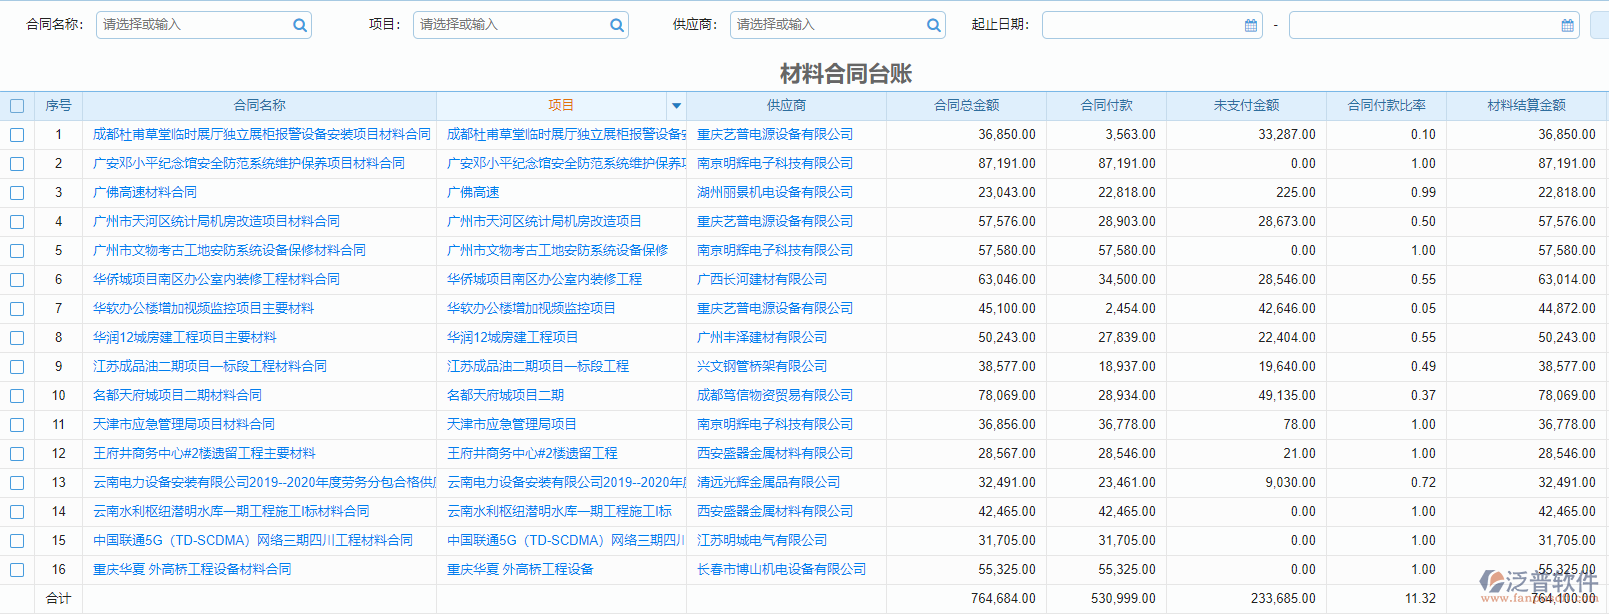
Task: Sort by 未支付金额 column header
Action: click(1246, 105)
